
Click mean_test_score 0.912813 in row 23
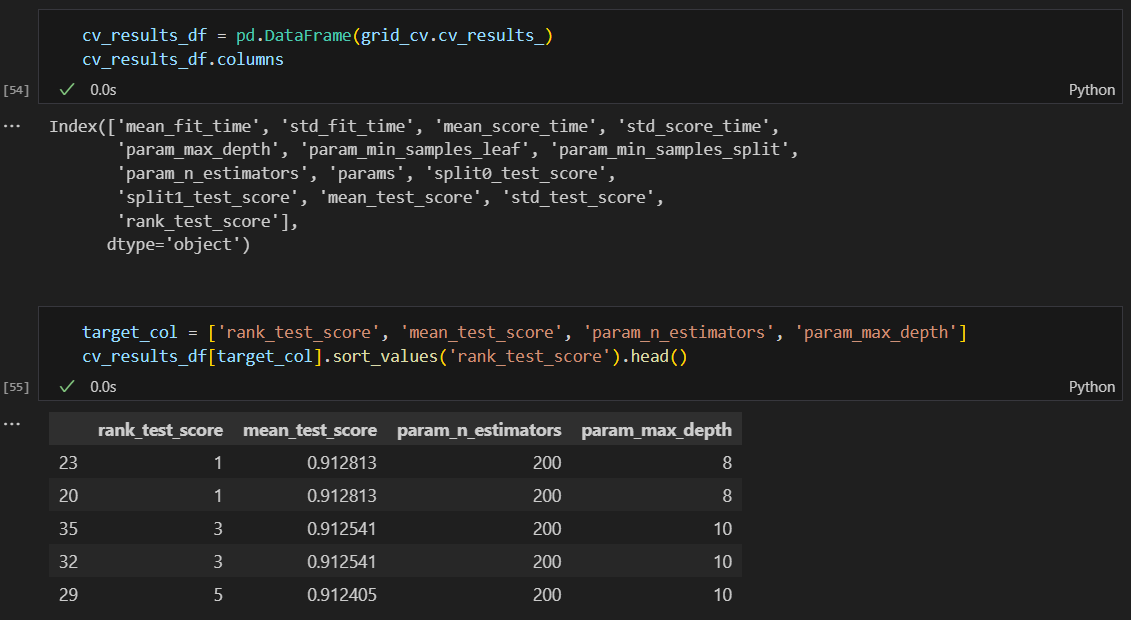point(342,463)
